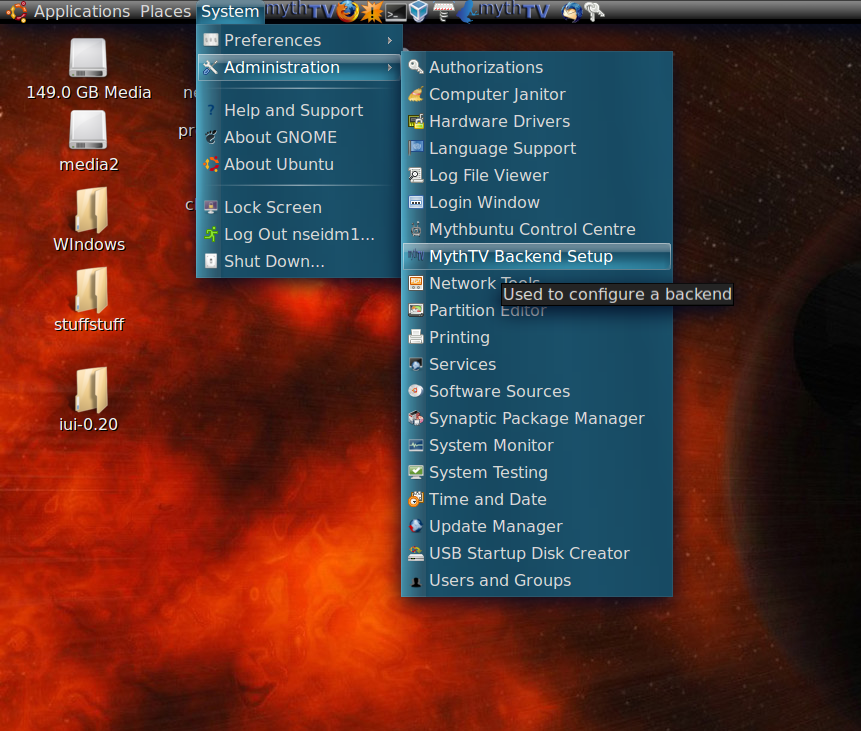861x731 pixels.
Task: Click the orange starburst panel launcher
Action: coord(372,12)
